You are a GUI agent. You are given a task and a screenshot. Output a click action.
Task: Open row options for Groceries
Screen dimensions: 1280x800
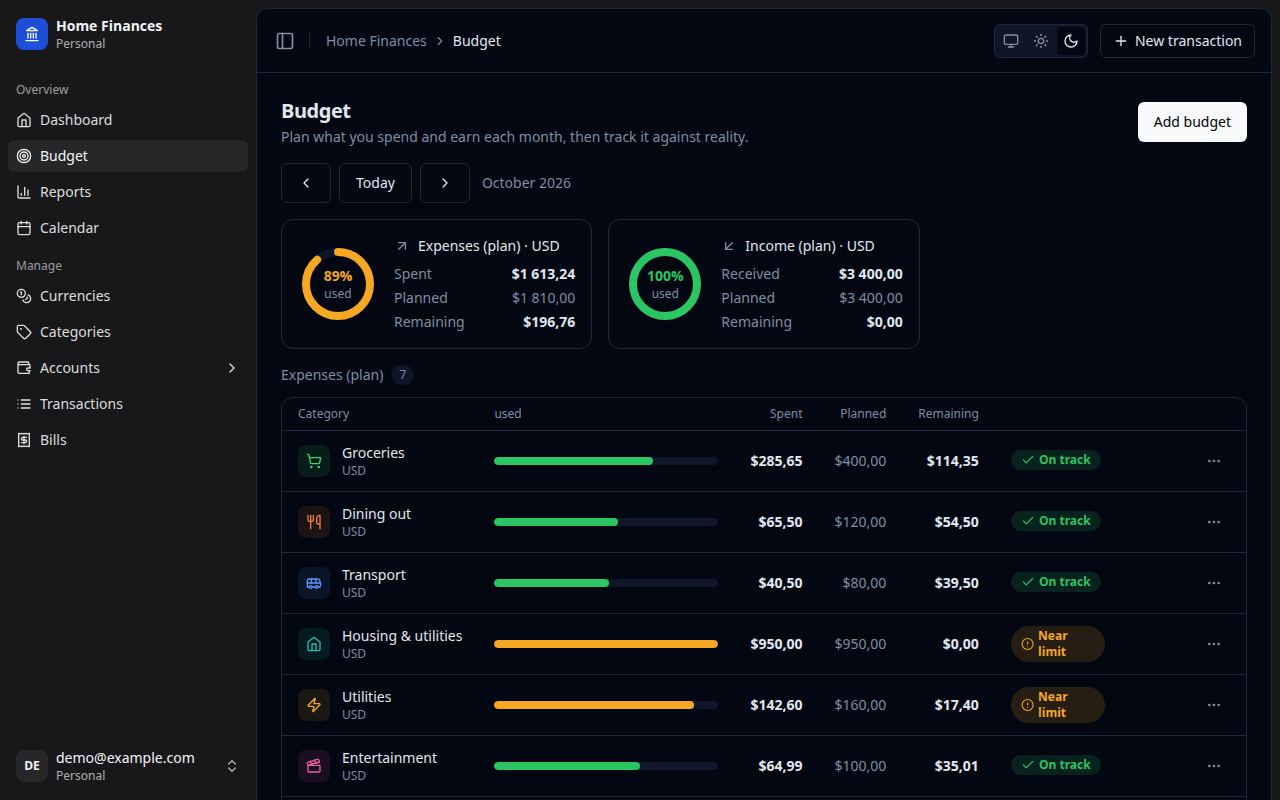[1214, 461]
